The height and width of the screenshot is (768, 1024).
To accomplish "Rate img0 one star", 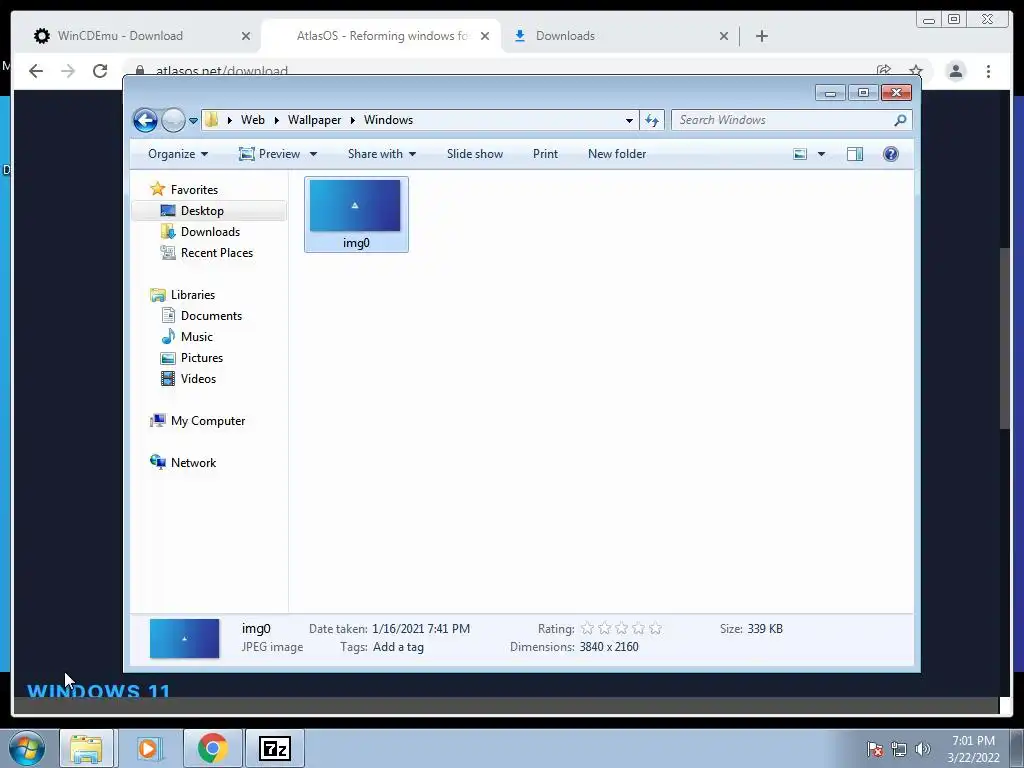I will click(x=587, y=628).
